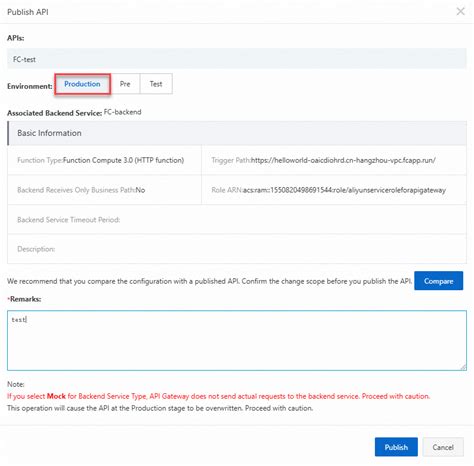
Task: Click the APIs label
Action: 16,38
